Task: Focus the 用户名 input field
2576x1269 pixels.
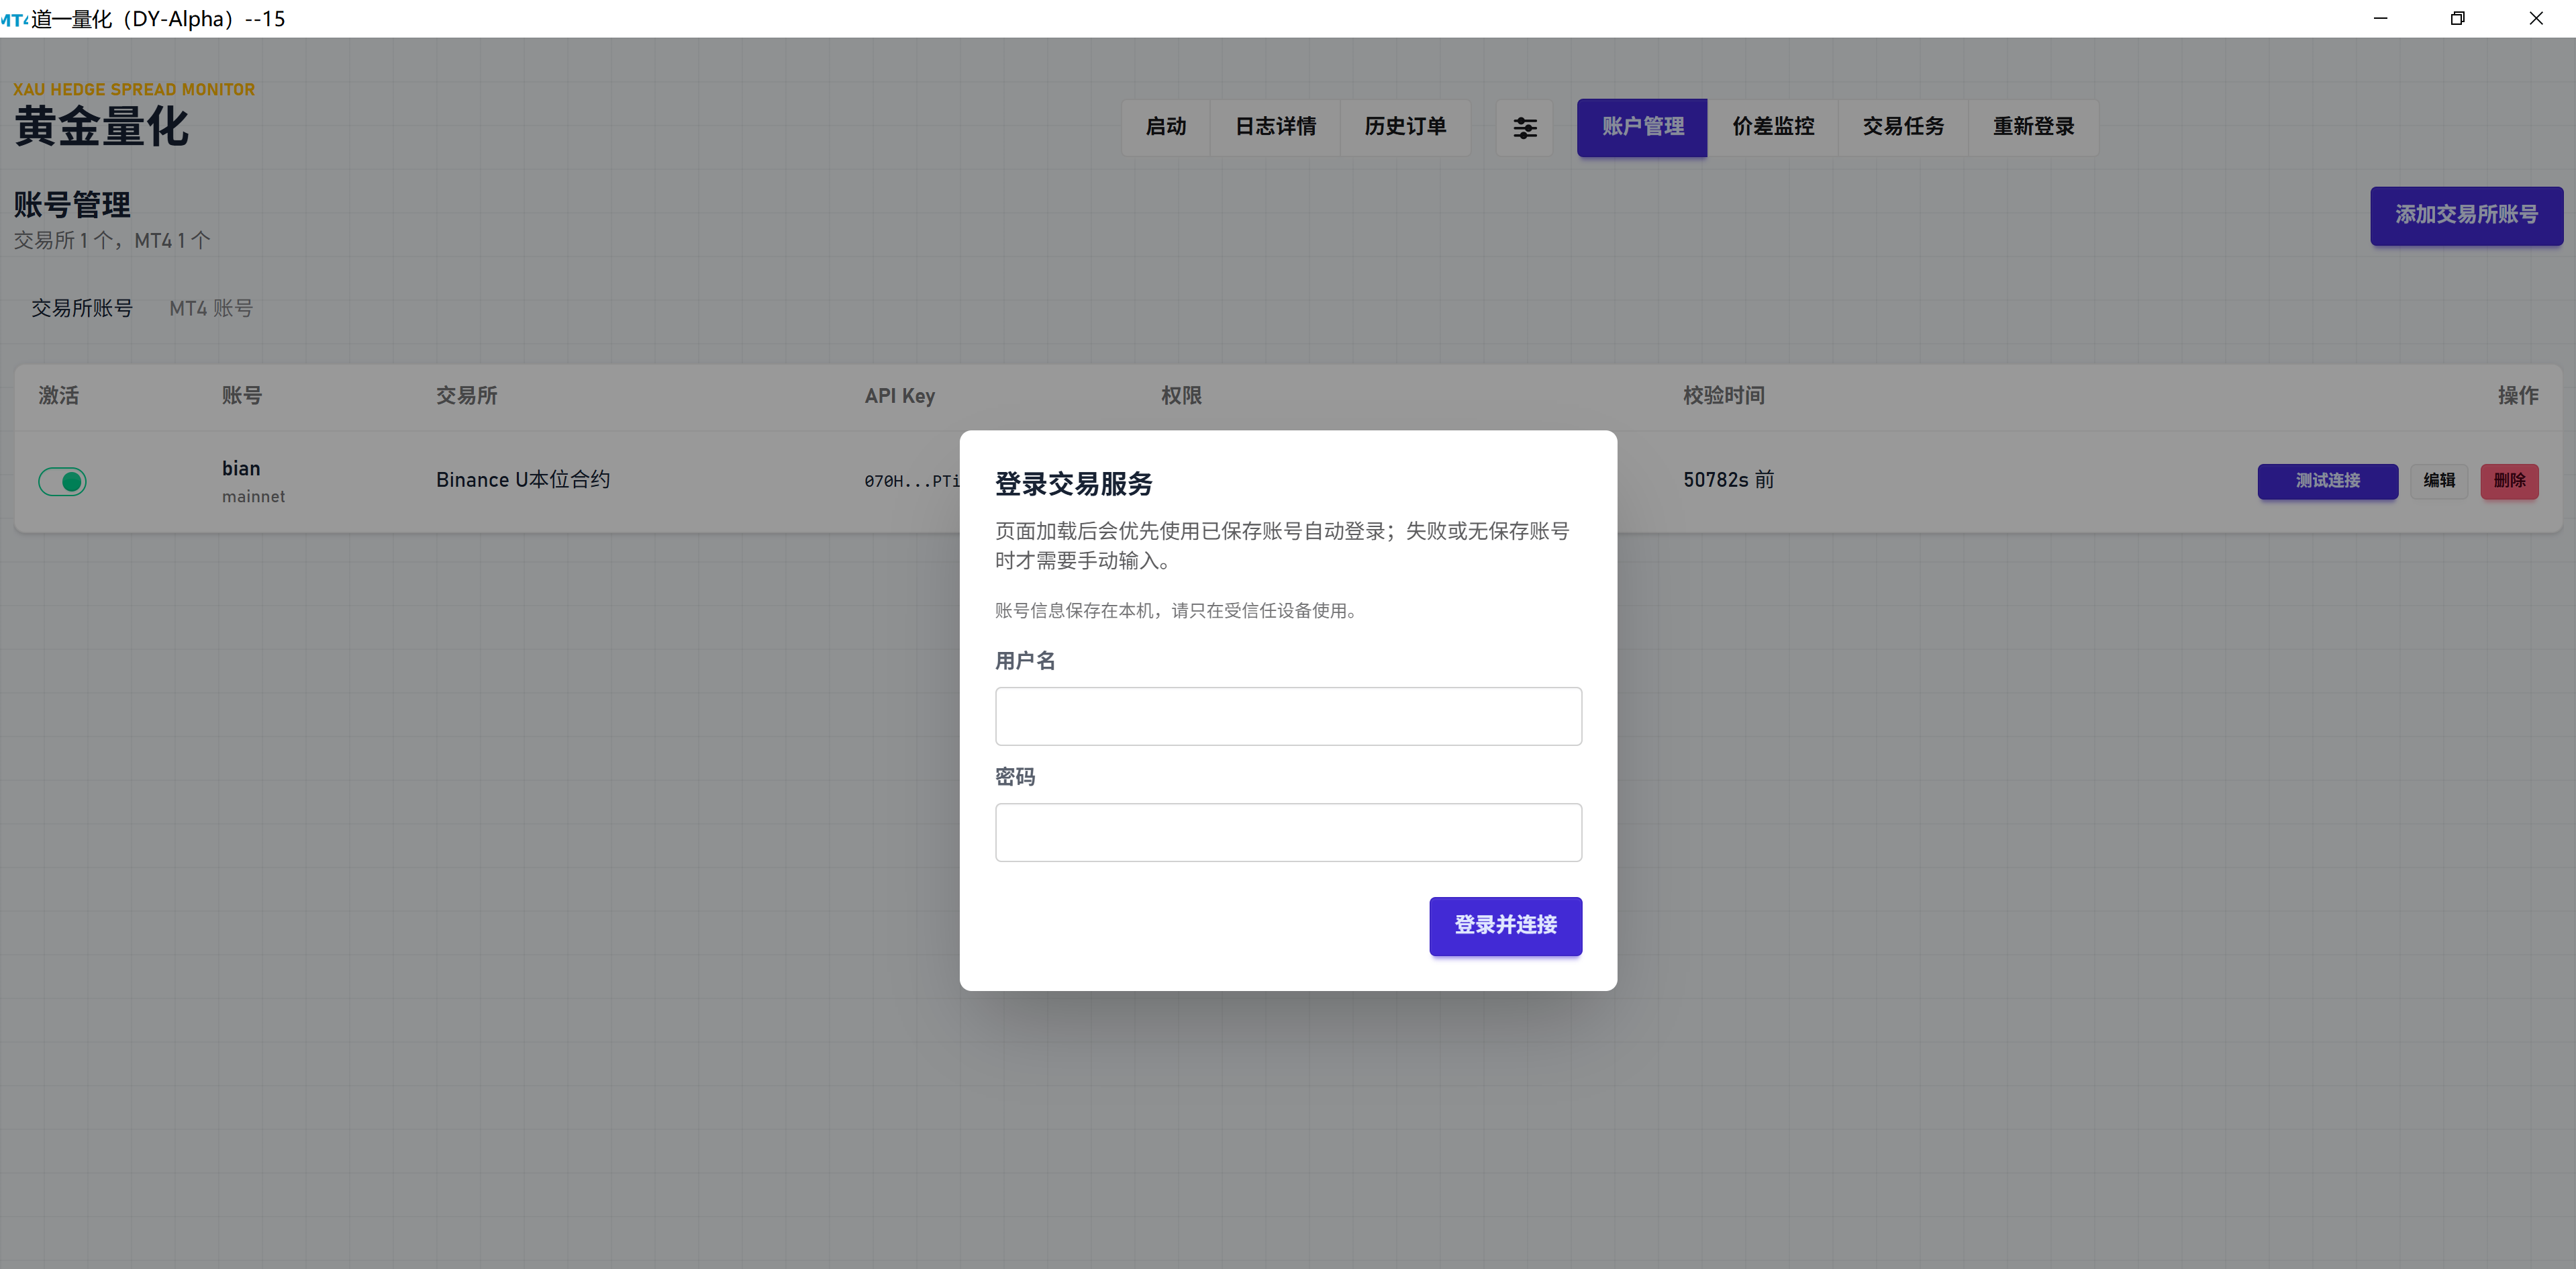Action: [1288, 716]
